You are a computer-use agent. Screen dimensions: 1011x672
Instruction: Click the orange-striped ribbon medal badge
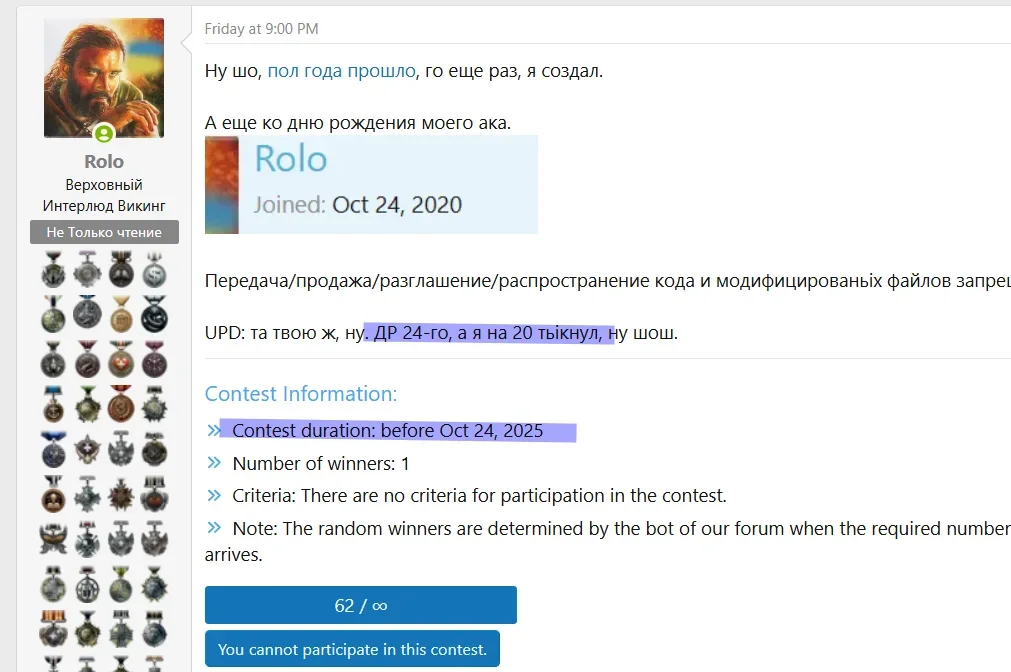(54, 630)
